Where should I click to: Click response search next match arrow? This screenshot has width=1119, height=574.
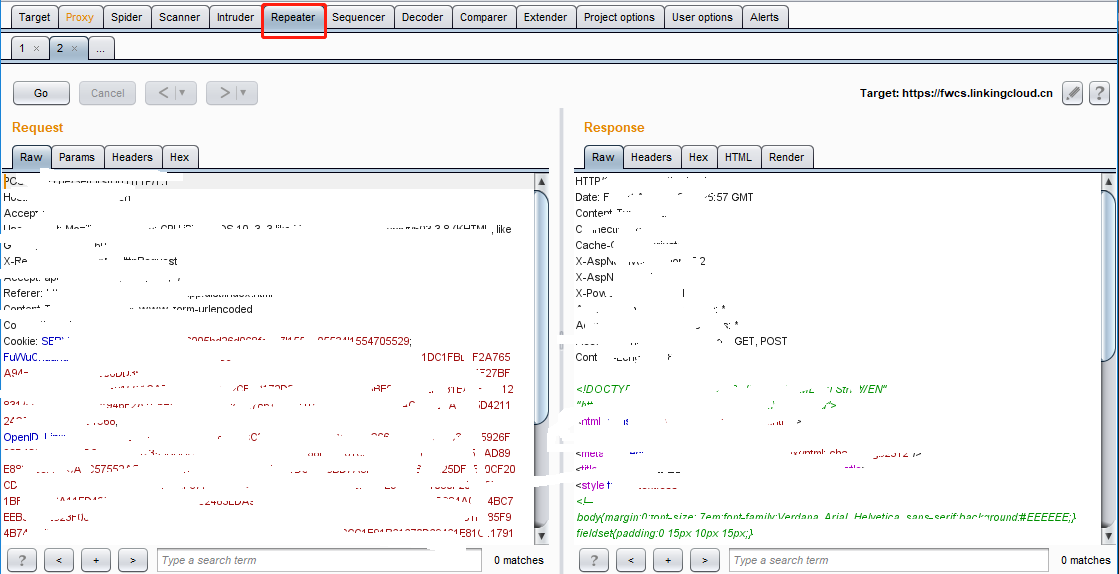tap(704, 560)
